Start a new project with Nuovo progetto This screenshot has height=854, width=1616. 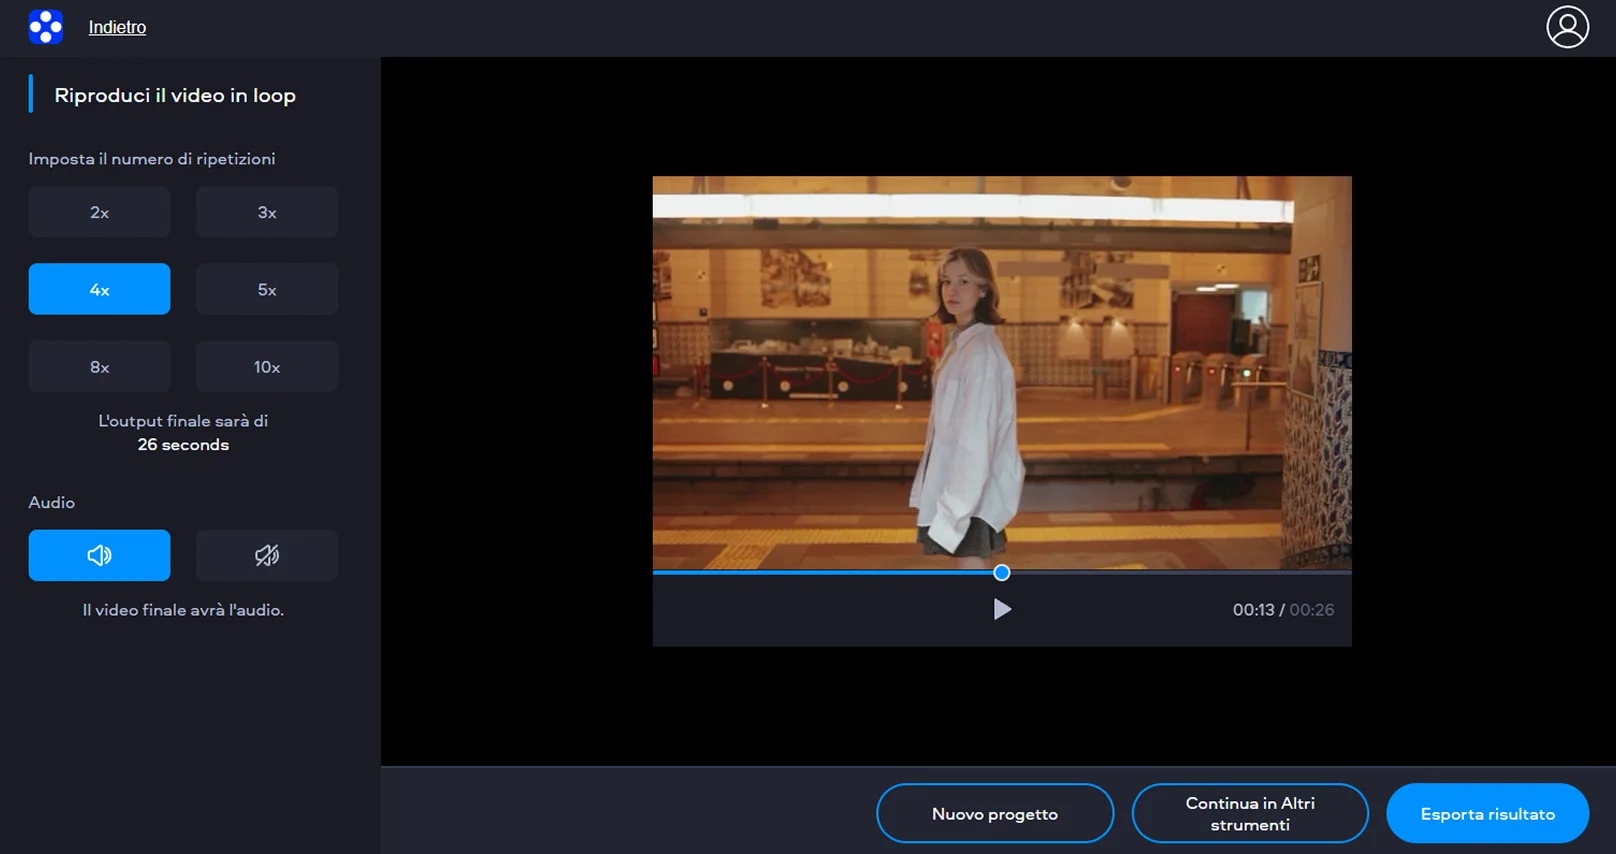pyautogui.click(x=994, y=813)
